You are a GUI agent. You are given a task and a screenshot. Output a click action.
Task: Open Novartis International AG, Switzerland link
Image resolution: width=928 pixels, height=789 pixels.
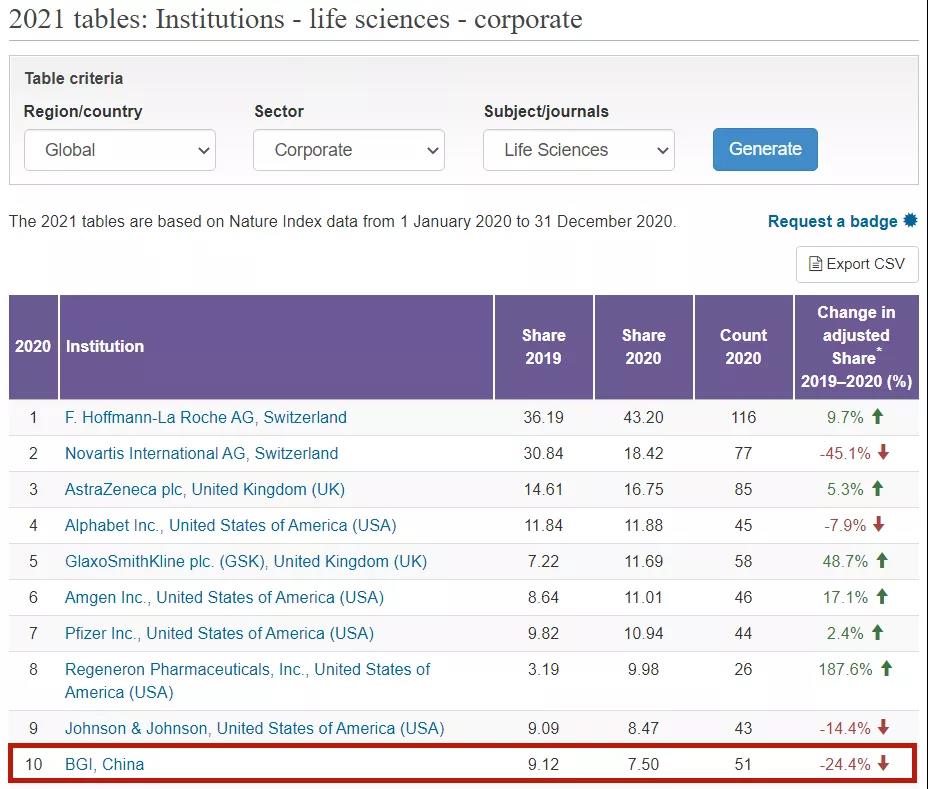(x=202, y=453)
